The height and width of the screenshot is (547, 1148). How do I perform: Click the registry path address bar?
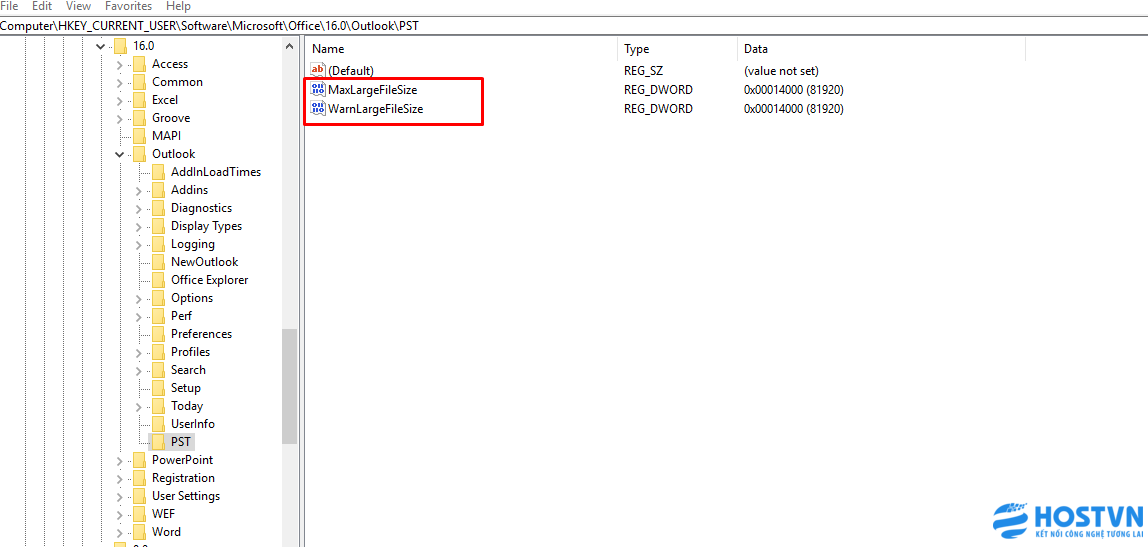pos(574,26)
